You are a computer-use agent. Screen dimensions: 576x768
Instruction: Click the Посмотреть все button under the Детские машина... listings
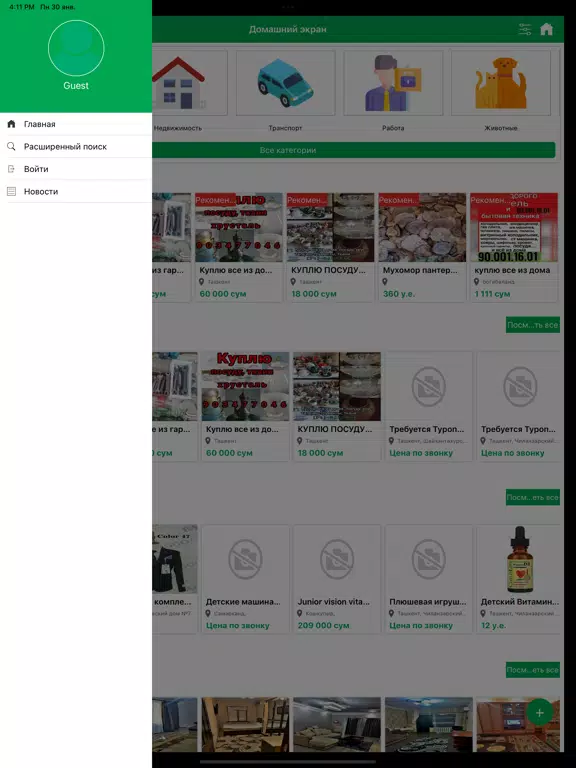(x=533, y=670)
